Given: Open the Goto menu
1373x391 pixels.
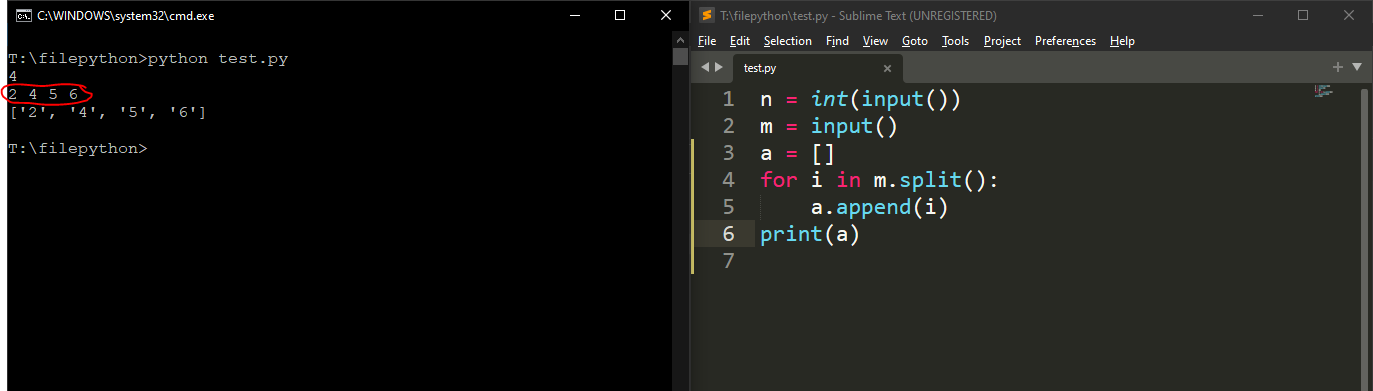Looking at the screenshot, I should pyautogui.click(x=915, y=41).
